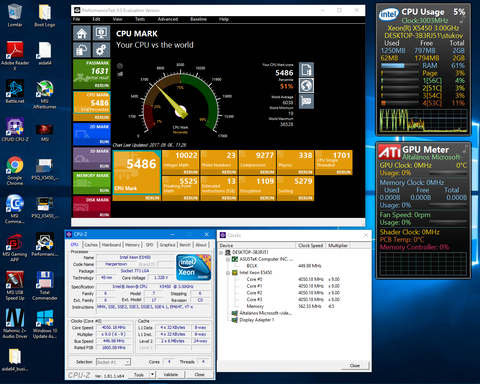
Task: Click the speech bubble chart icon
Action: tap(306, 101)
